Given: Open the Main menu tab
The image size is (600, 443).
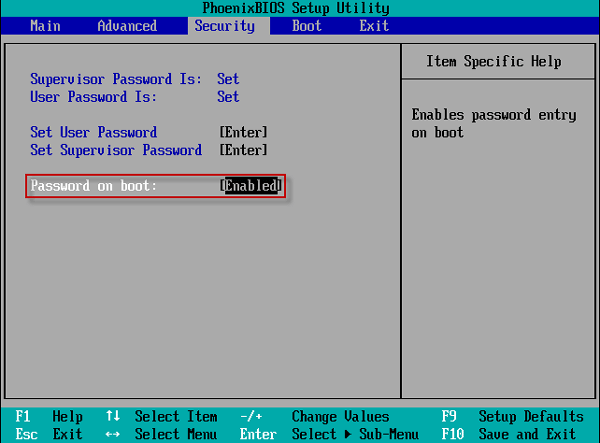Looking at the screenshot, I should coord(45,26).
